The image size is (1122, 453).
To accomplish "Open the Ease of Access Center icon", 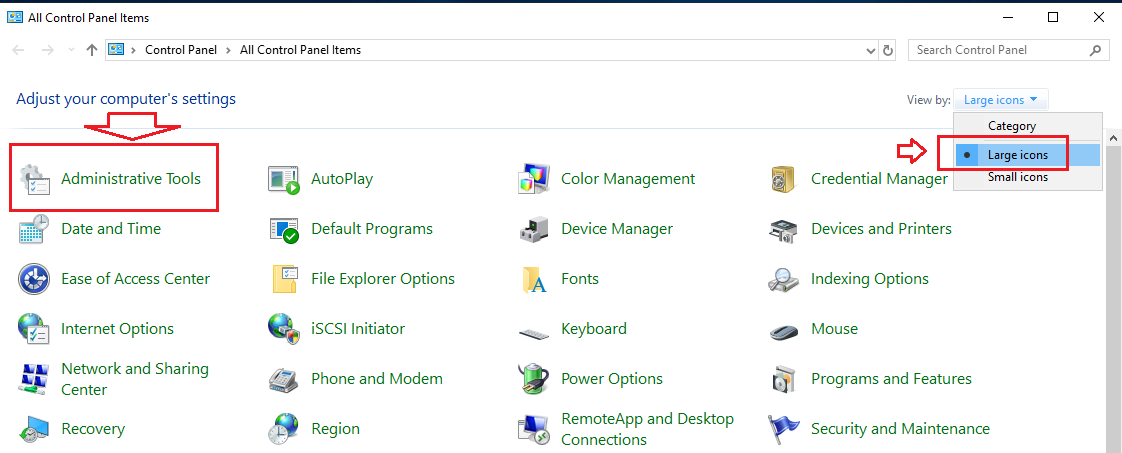I will click(34, 279).
